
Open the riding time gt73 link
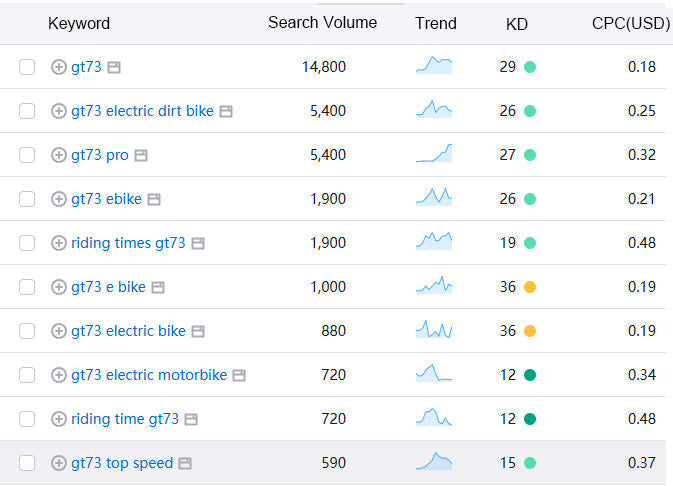tap(125, 419)
